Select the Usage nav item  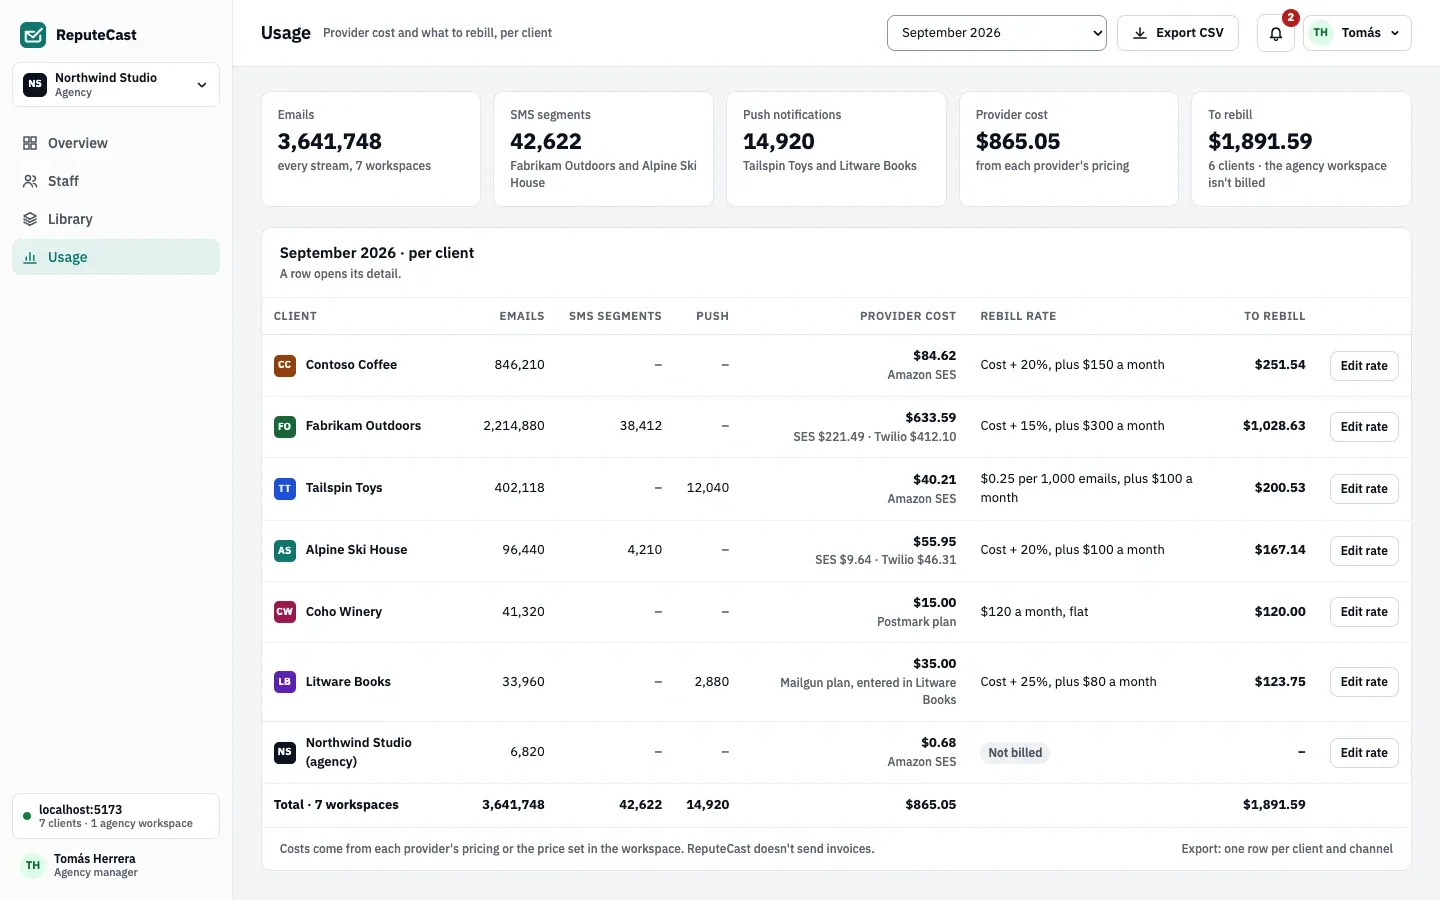coord(116,257)
